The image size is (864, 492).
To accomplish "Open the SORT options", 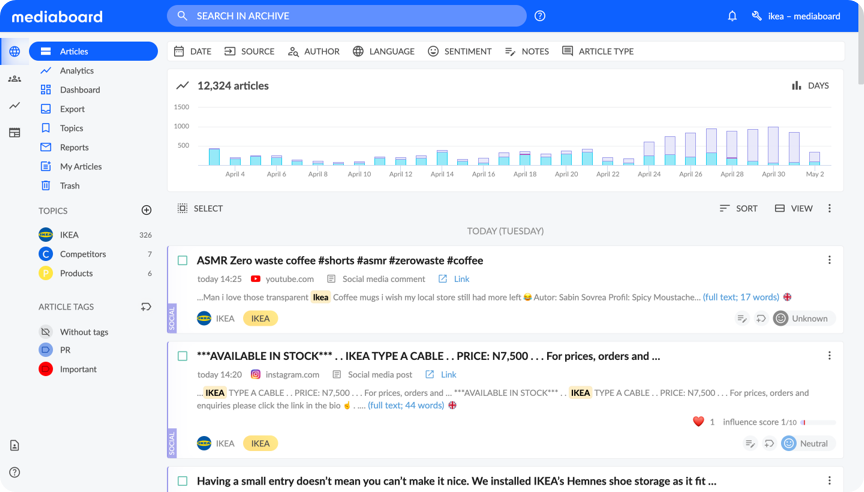I will point(738,208).
